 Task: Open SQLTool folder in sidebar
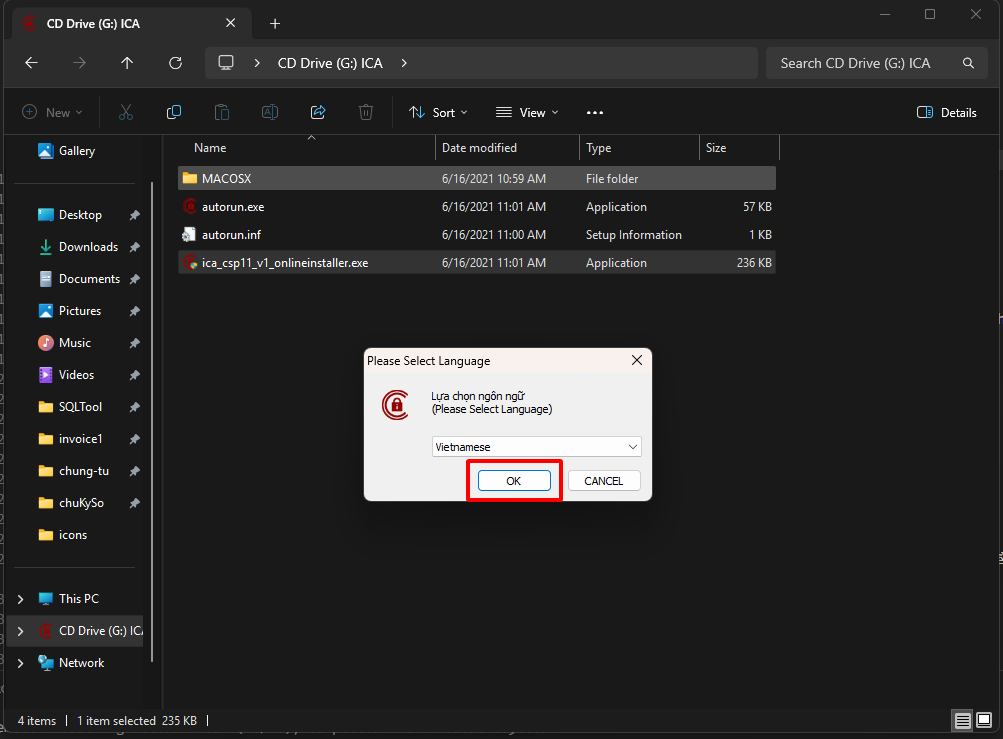[80, 407]
